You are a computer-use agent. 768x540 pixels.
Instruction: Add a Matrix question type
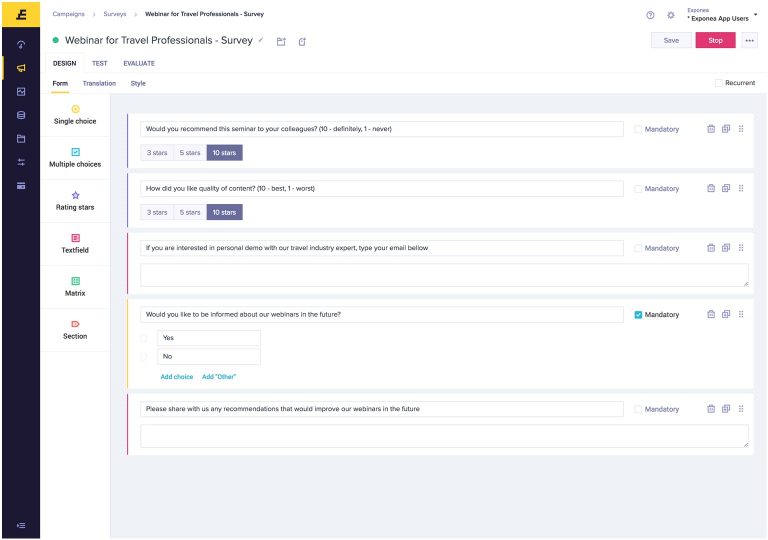[75, 287]
